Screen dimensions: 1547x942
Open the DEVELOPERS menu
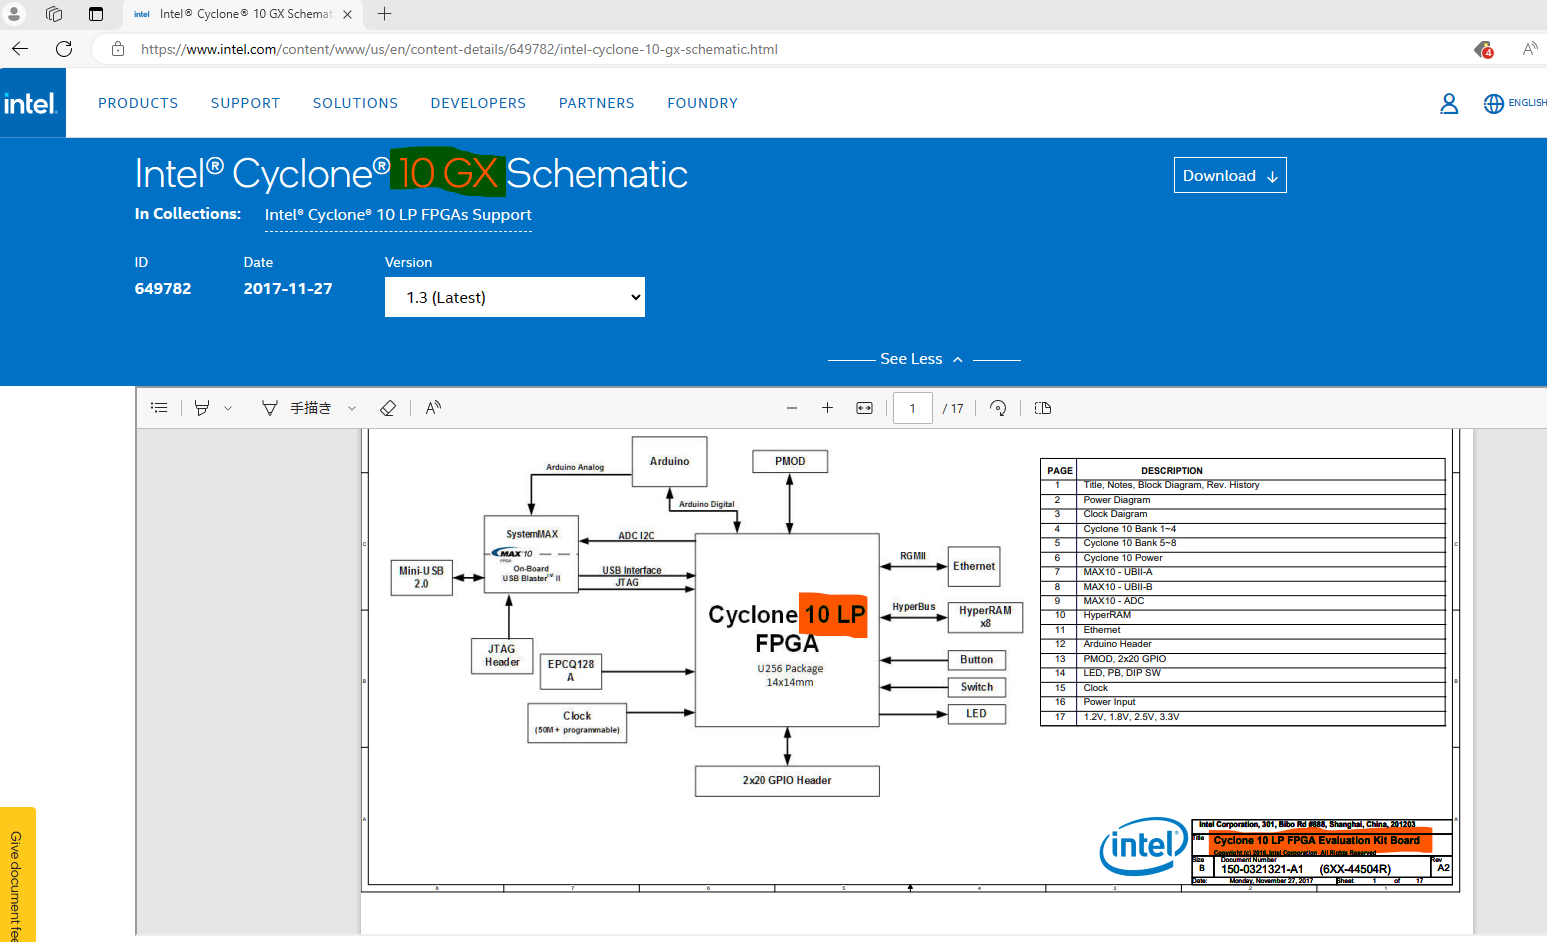pyautogui.click(x=478, y=103)
